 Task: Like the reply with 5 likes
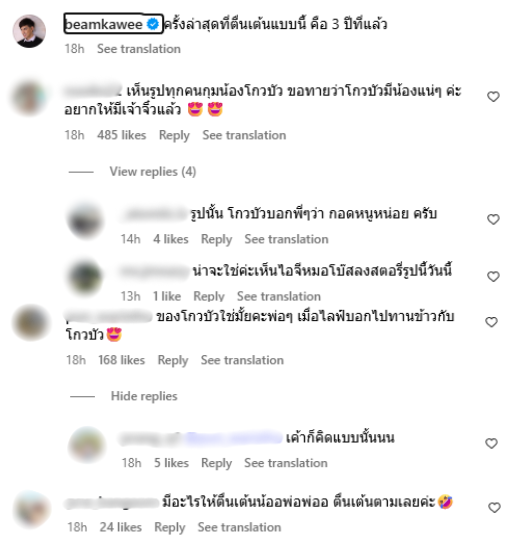click(491, 443)
